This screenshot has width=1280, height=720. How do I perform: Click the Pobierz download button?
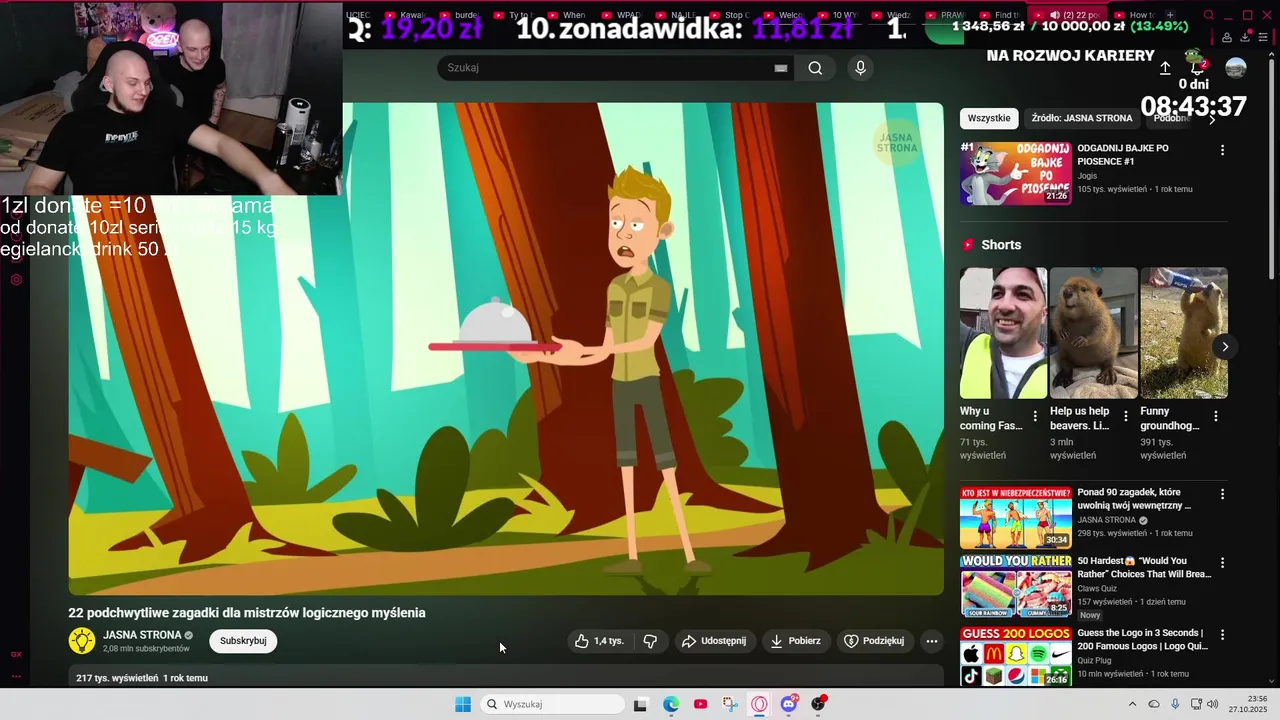click(x=795, y=641)
